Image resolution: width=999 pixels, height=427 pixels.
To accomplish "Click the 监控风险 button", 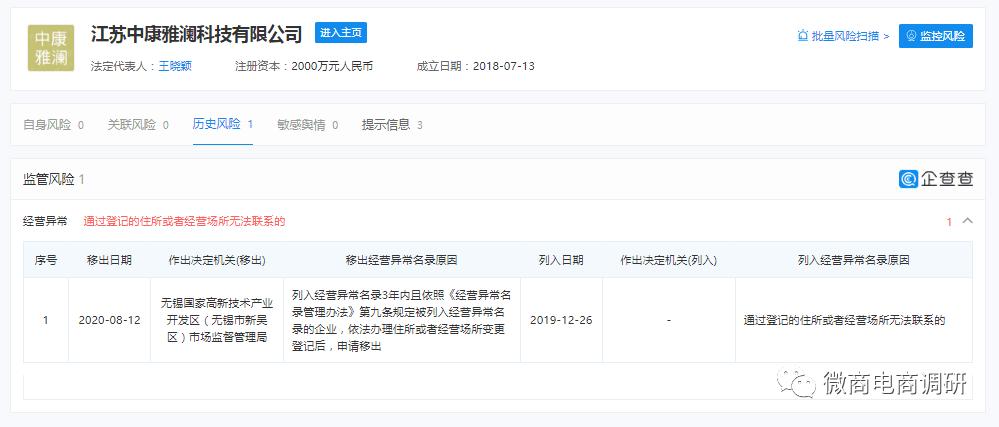I will (x=935, y=36).
